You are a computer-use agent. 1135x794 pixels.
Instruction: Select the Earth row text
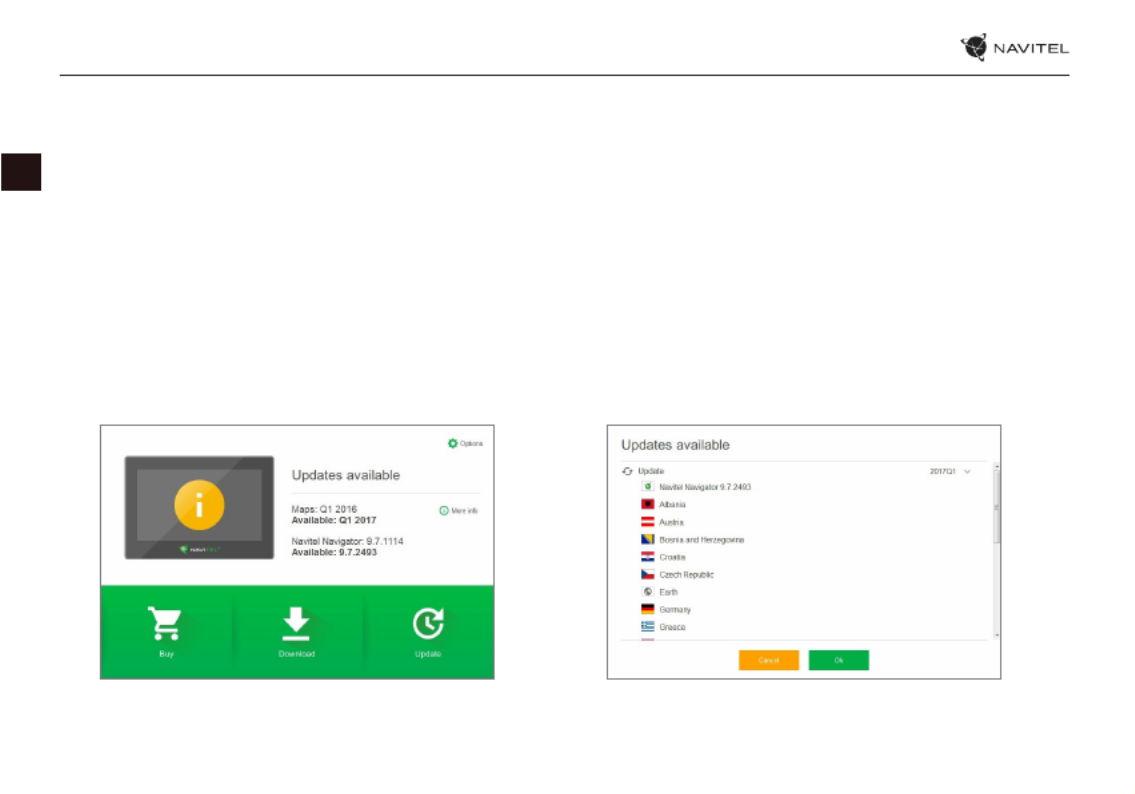(668, 592)
